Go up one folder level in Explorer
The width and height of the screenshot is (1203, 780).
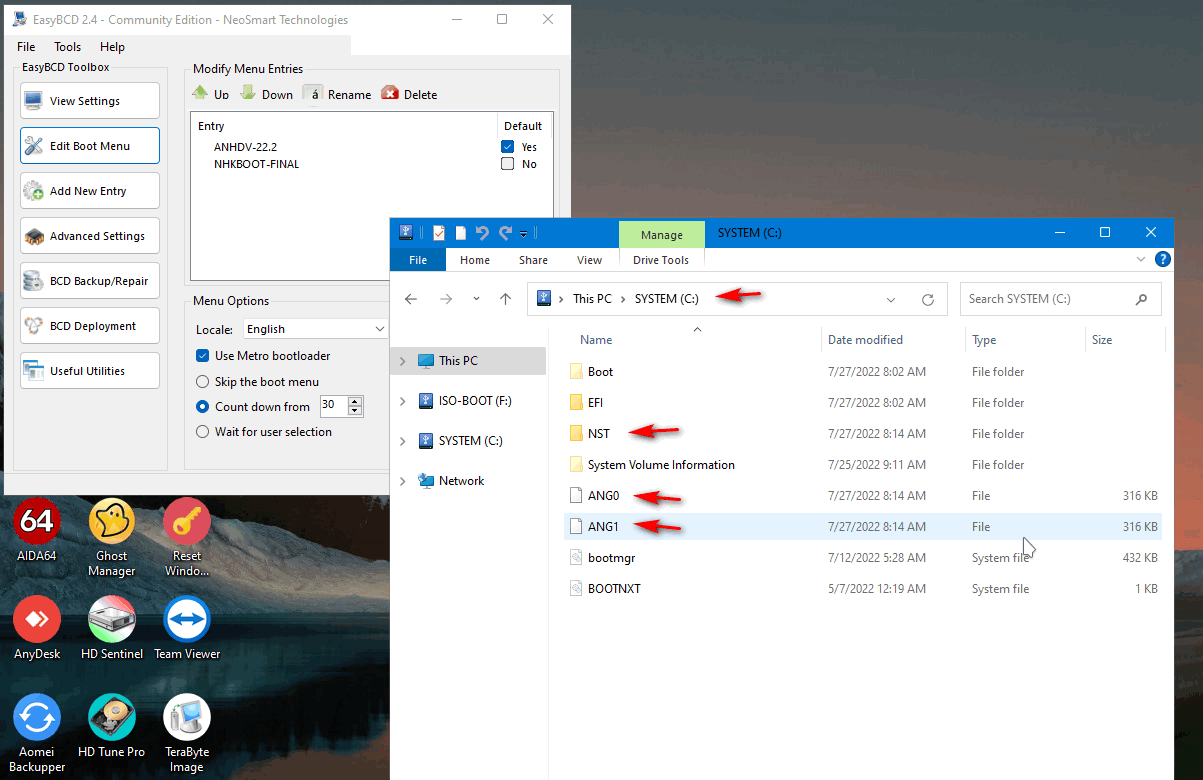(506, 299)
